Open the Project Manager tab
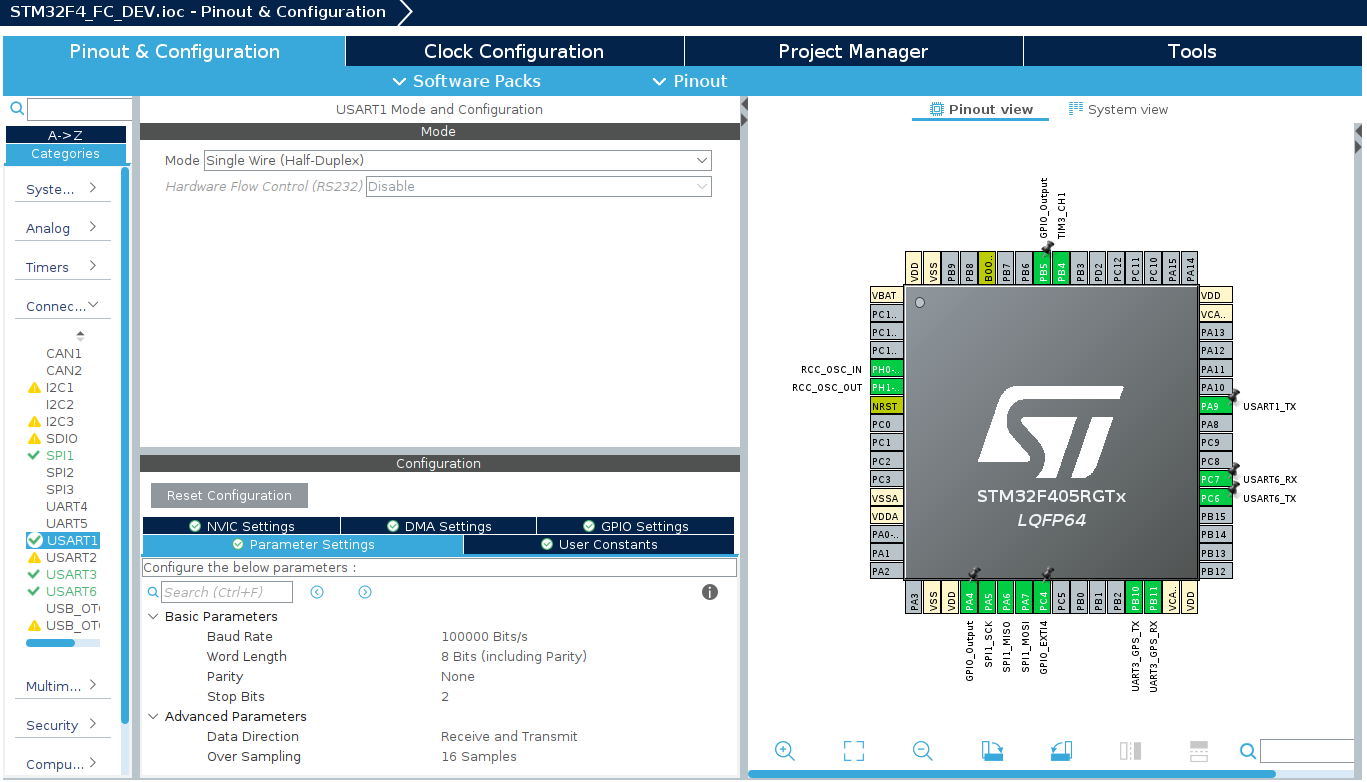 tap(853, 51)
